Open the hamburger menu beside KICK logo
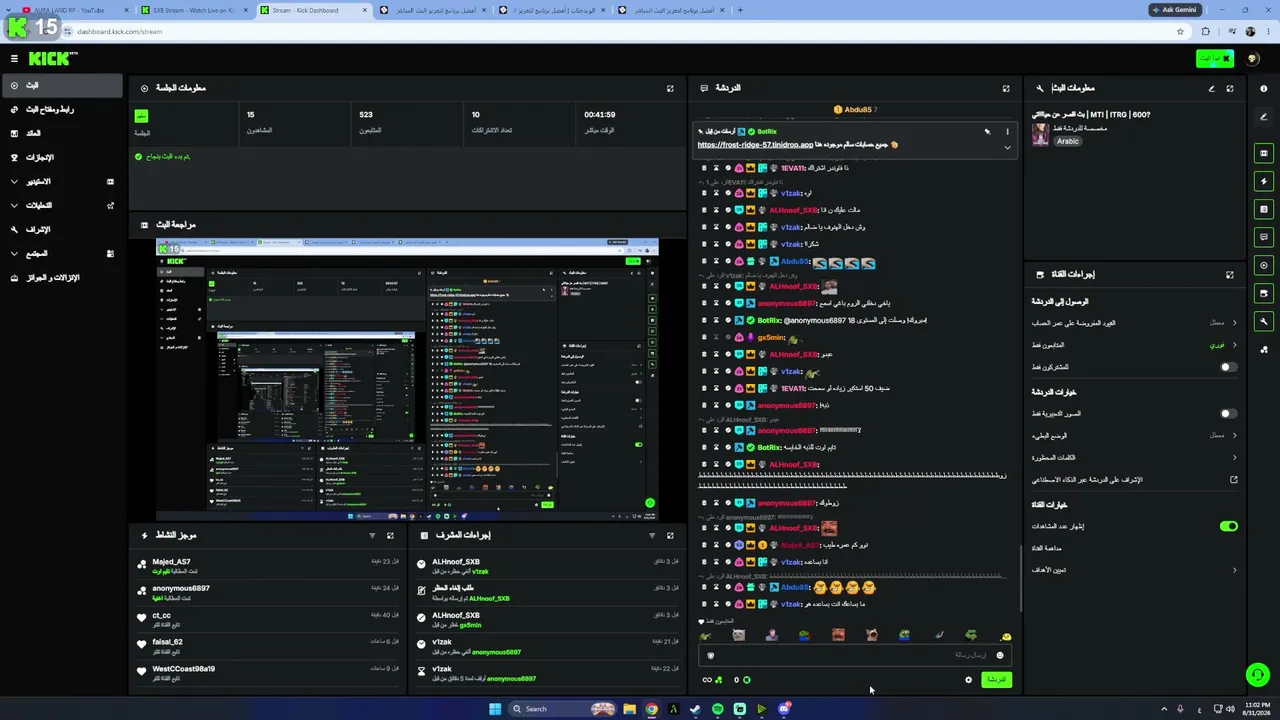The height and width of the screenshot is (720, 1280). (x=14, y=59)
